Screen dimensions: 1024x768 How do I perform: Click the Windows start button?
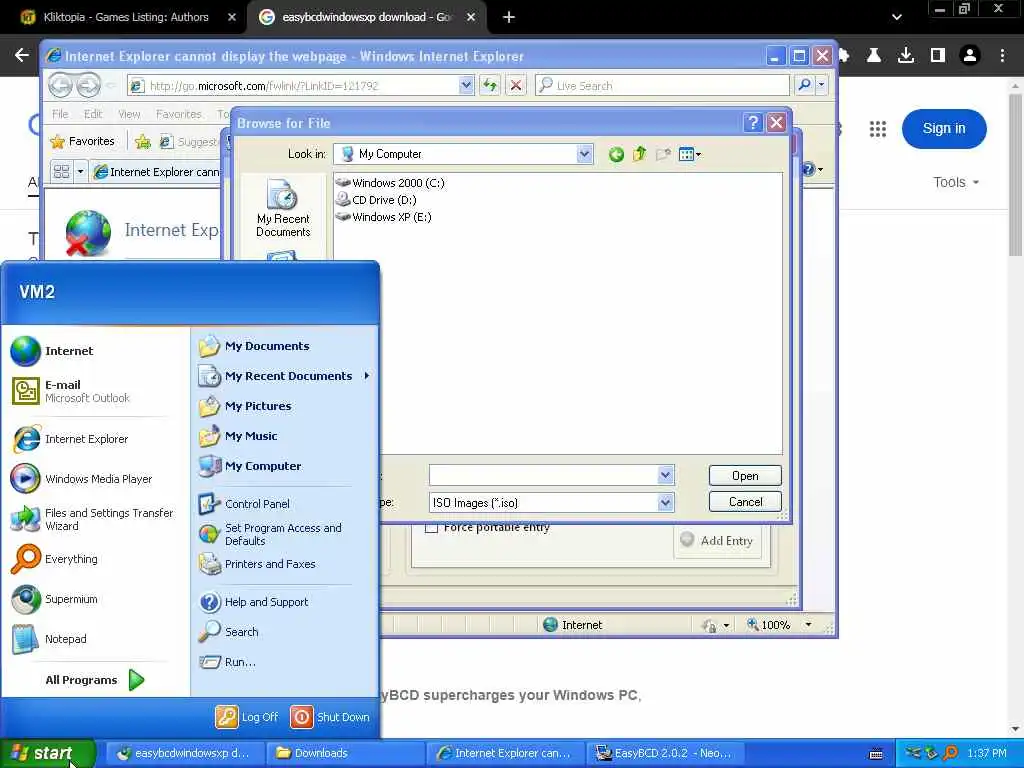point(48,753)
